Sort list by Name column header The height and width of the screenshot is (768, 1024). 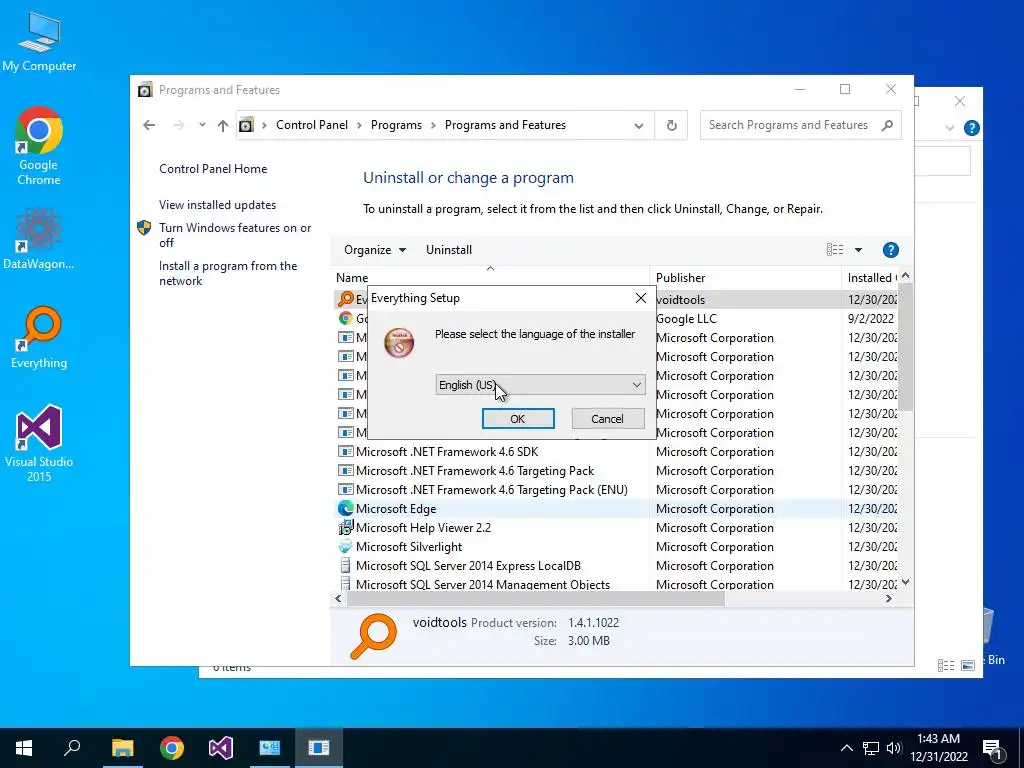click(x=490, y=278)
